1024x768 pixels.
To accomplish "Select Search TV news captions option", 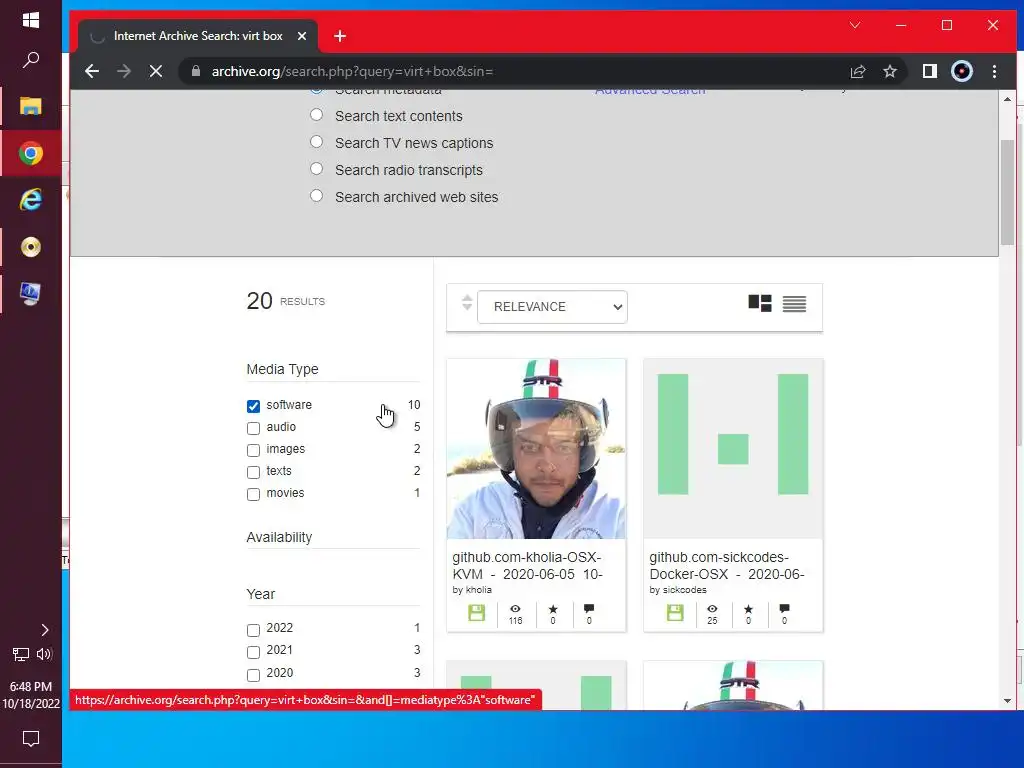I will click(x=316, y=142).
